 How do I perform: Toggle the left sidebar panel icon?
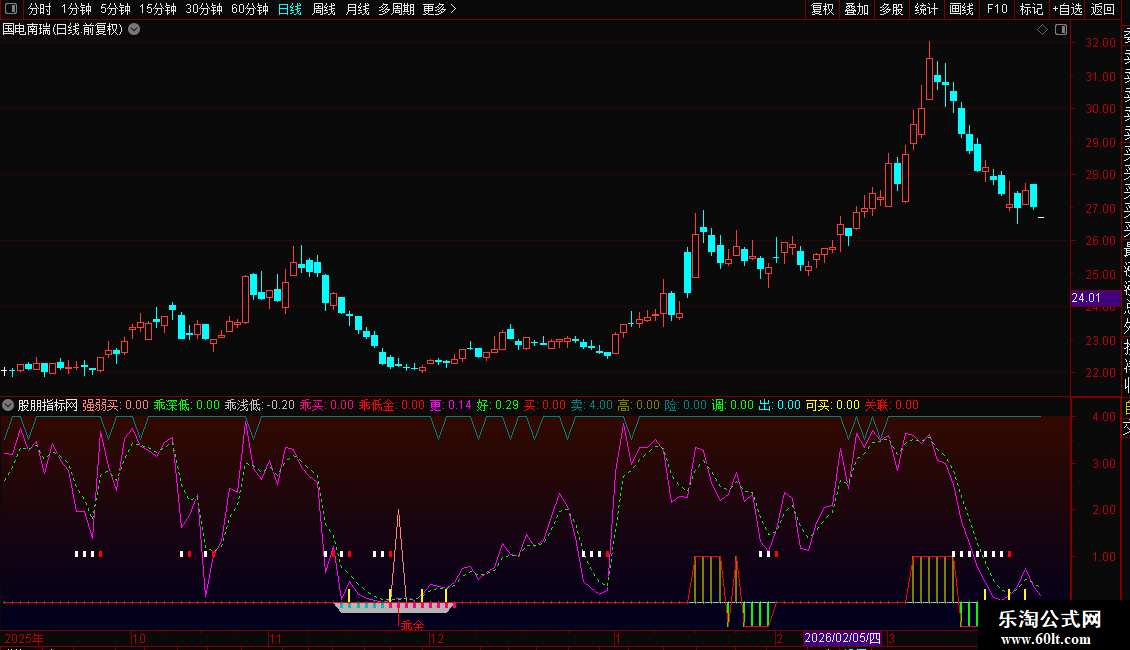click(12, 9)
